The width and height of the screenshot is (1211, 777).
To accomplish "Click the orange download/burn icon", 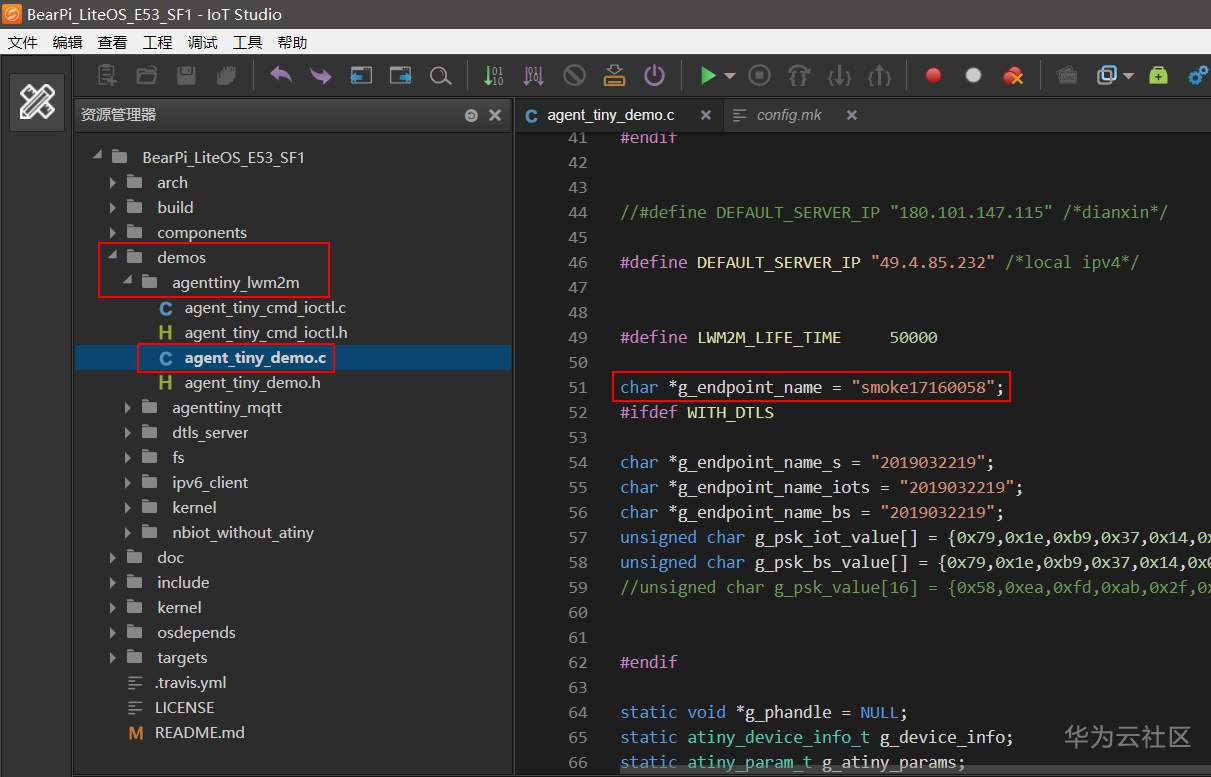I will [x=614, y=75].
